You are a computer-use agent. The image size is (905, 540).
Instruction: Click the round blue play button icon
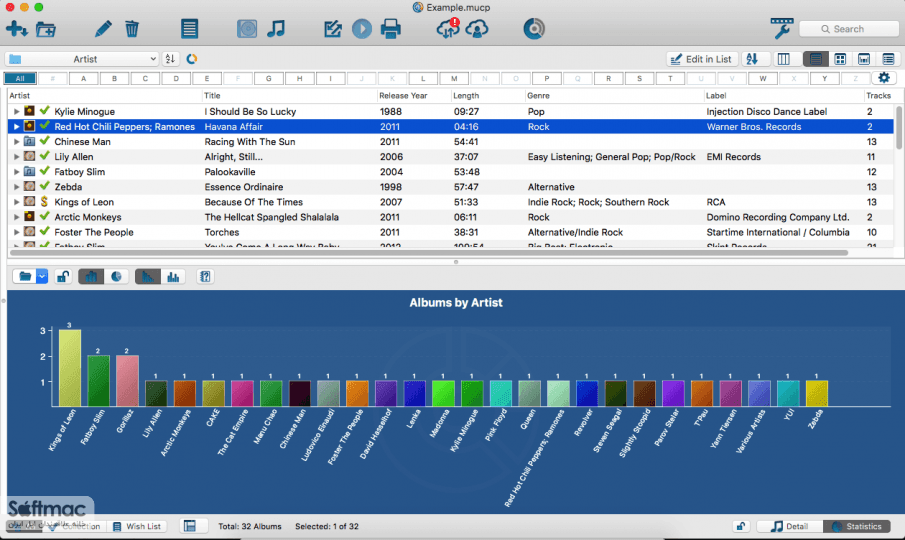(x=362, y=28)
